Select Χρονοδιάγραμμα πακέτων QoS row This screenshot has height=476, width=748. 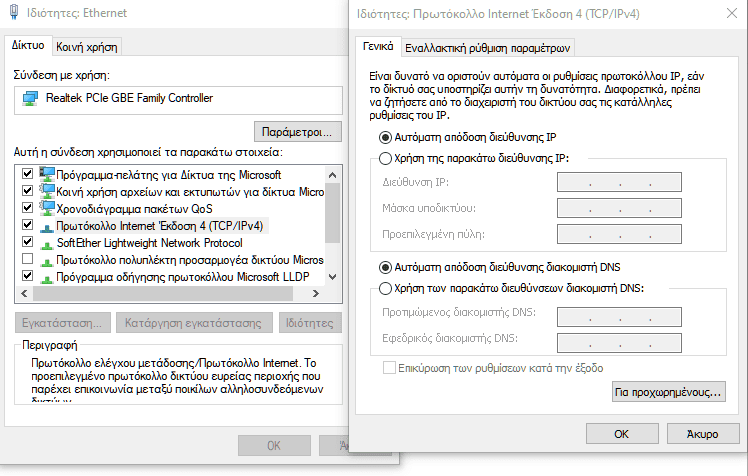(135, 209)
